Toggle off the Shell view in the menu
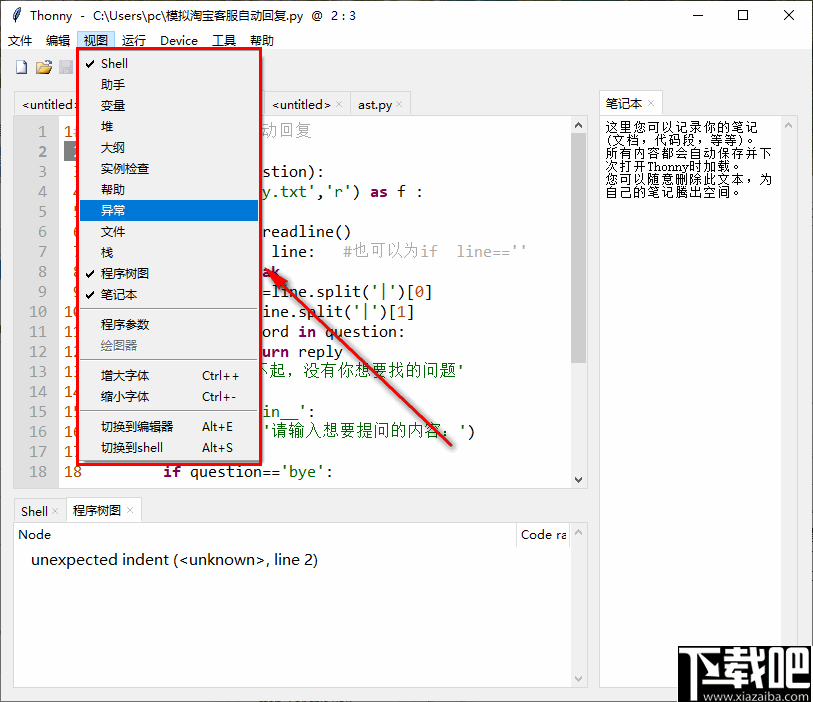This screenshot has height=702, width=813. (113, 63)
